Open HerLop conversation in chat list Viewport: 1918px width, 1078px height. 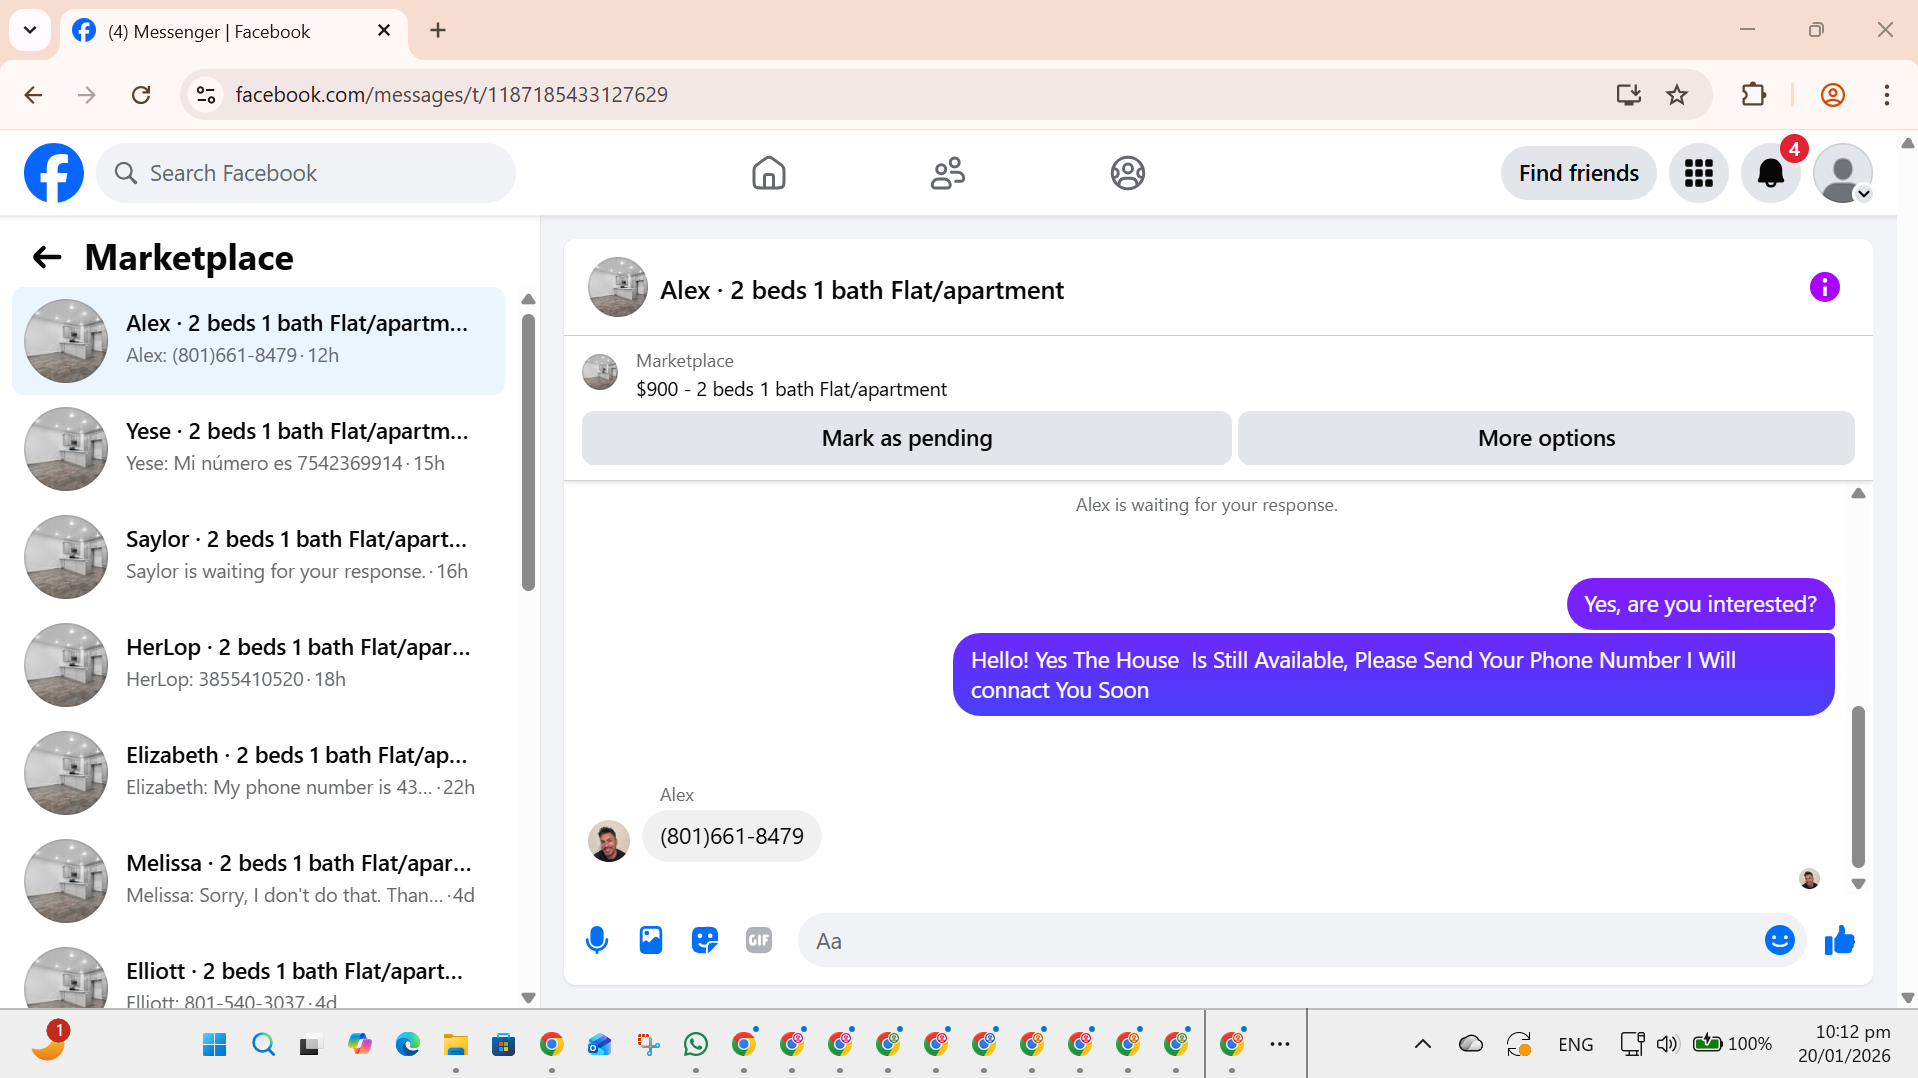pyautogui.click(x=258, y=665)
